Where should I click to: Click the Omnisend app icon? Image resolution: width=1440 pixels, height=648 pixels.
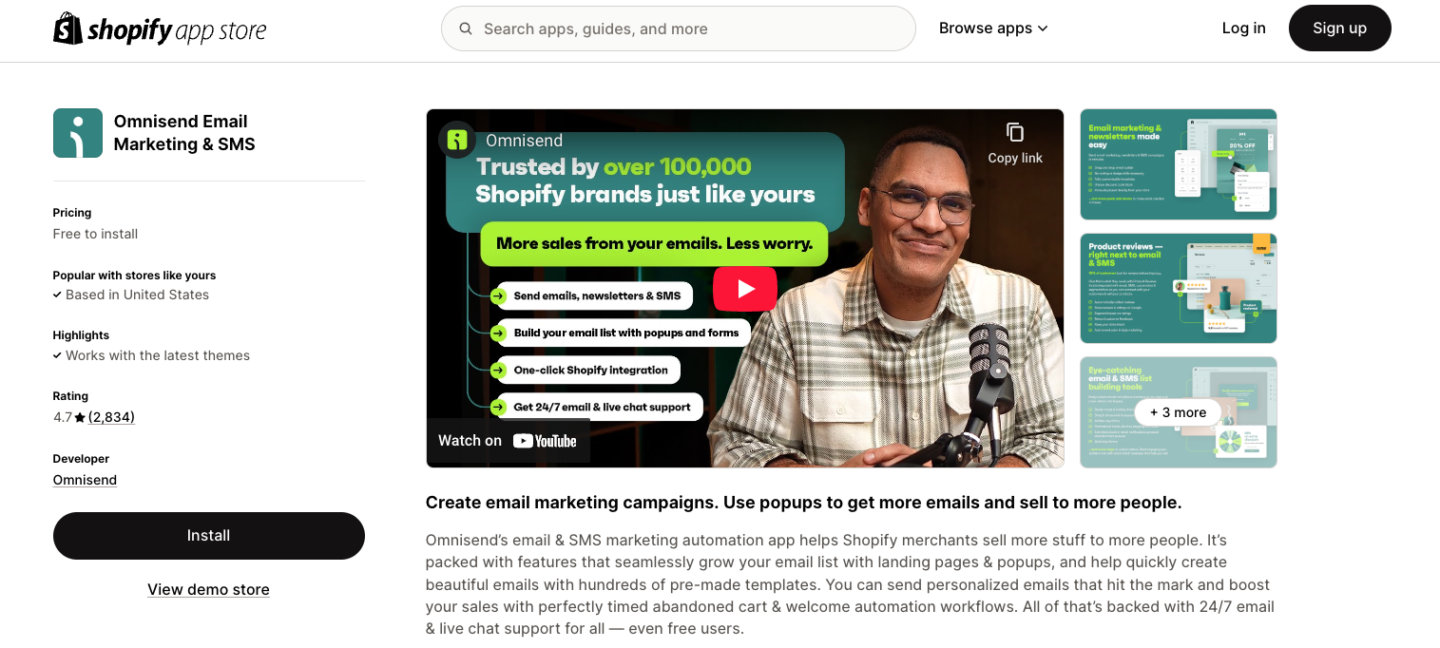78,133
